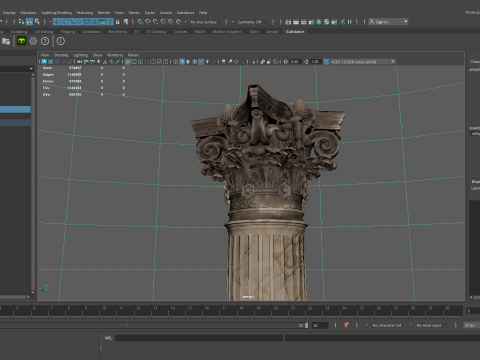
Task: Toggle color management view transform icon
Action: click(326, 62)
